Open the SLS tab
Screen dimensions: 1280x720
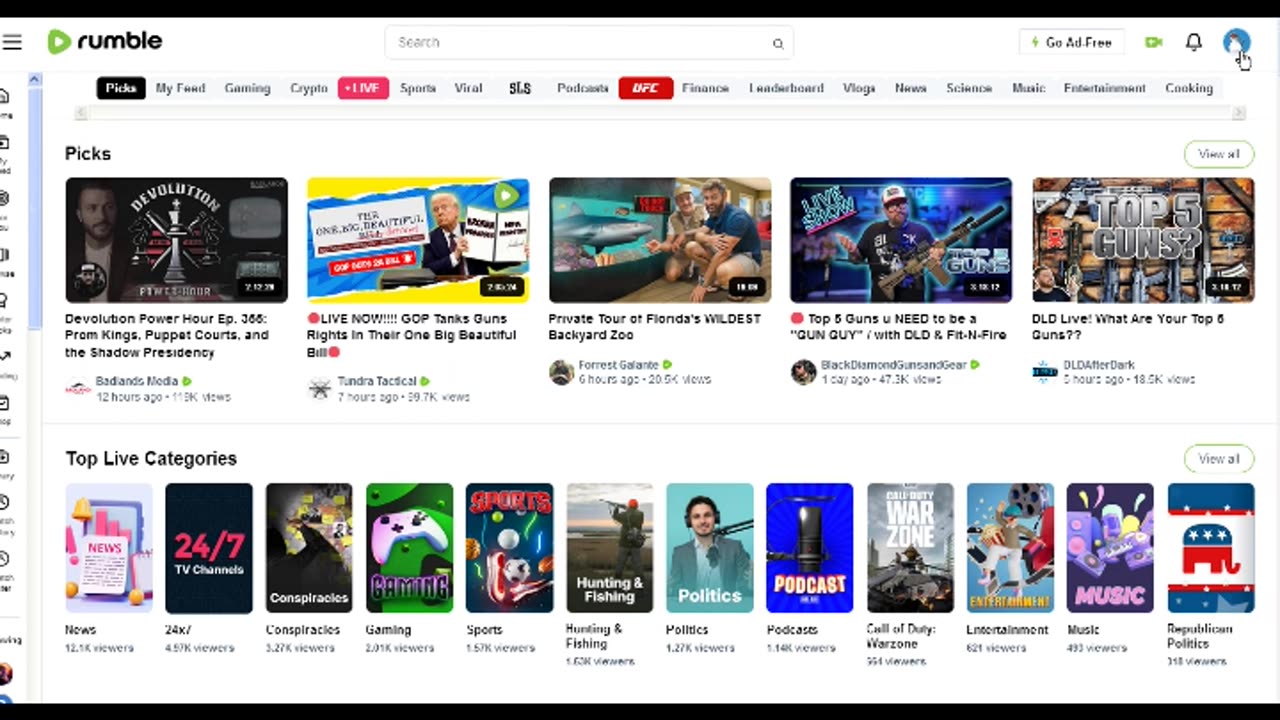[520, 88]
